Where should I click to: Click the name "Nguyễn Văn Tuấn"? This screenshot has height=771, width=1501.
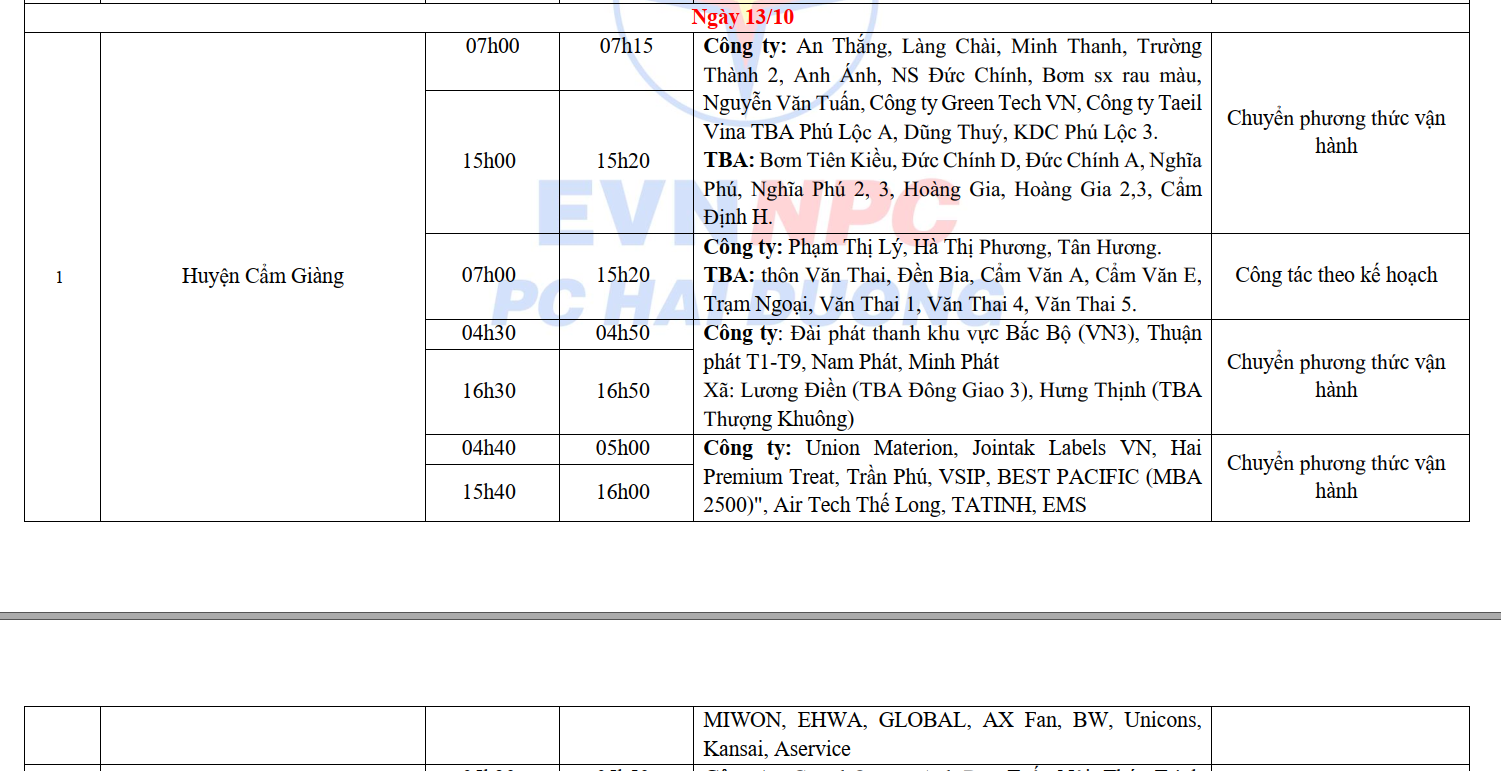pos(782,103)
